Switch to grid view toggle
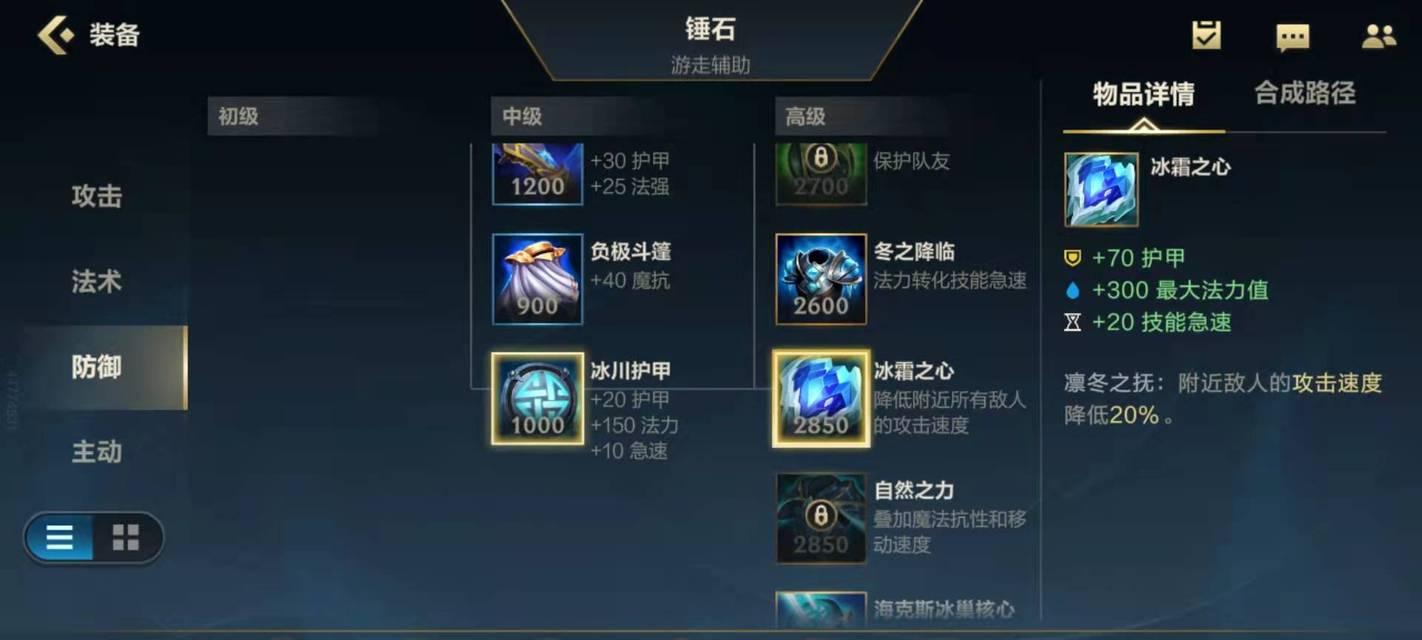The height and width of the screenshot is (640, 1422). pyautogui.click(x=126, y=538)
